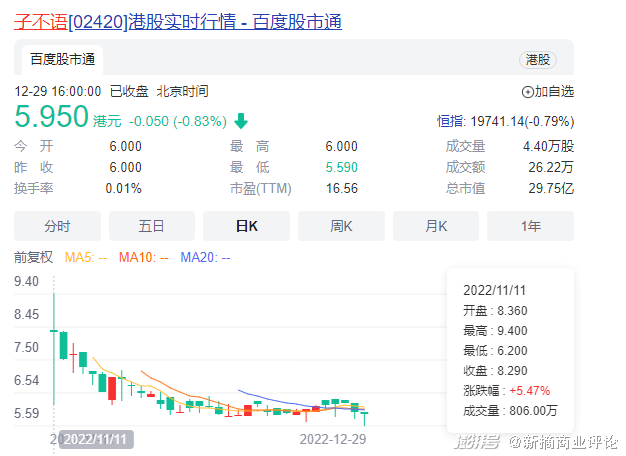Screen dimensions: 626x456
Task: Click the MA10 legend label
Action: (x=144, y=257)
